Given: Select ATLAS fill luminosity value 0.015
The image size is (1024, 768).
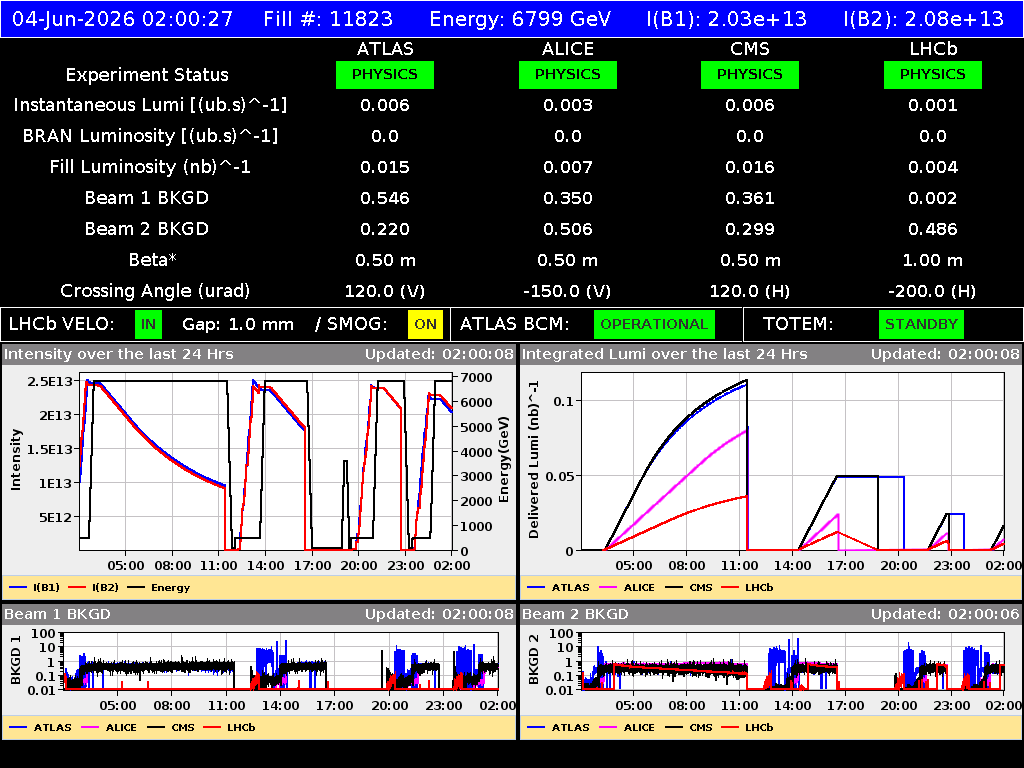Looking at the screenshot, I should (385, 167).
